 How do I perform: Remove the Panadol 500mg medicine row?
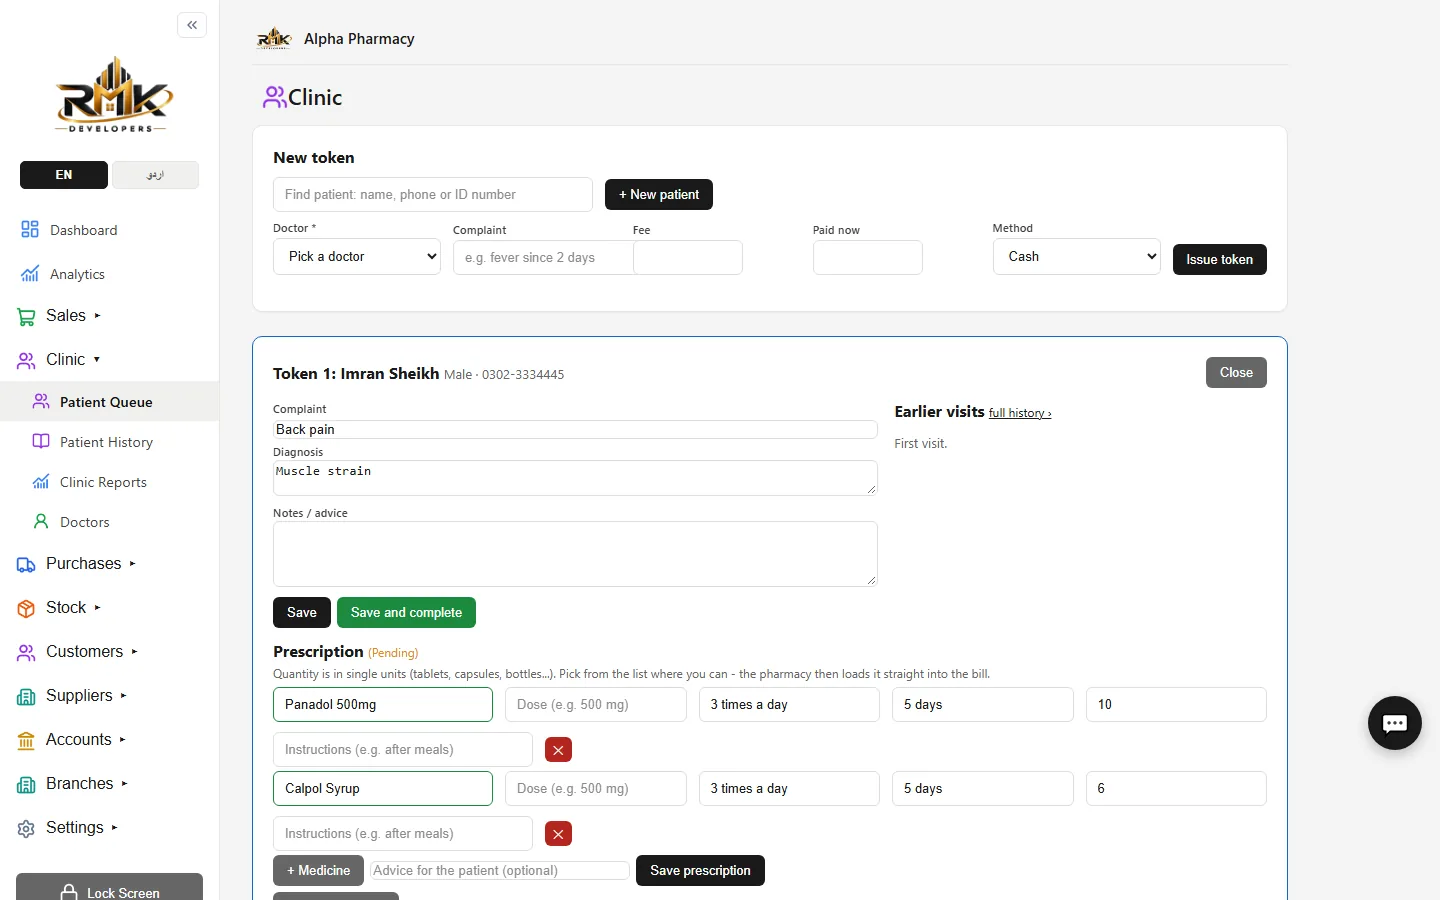558,749
